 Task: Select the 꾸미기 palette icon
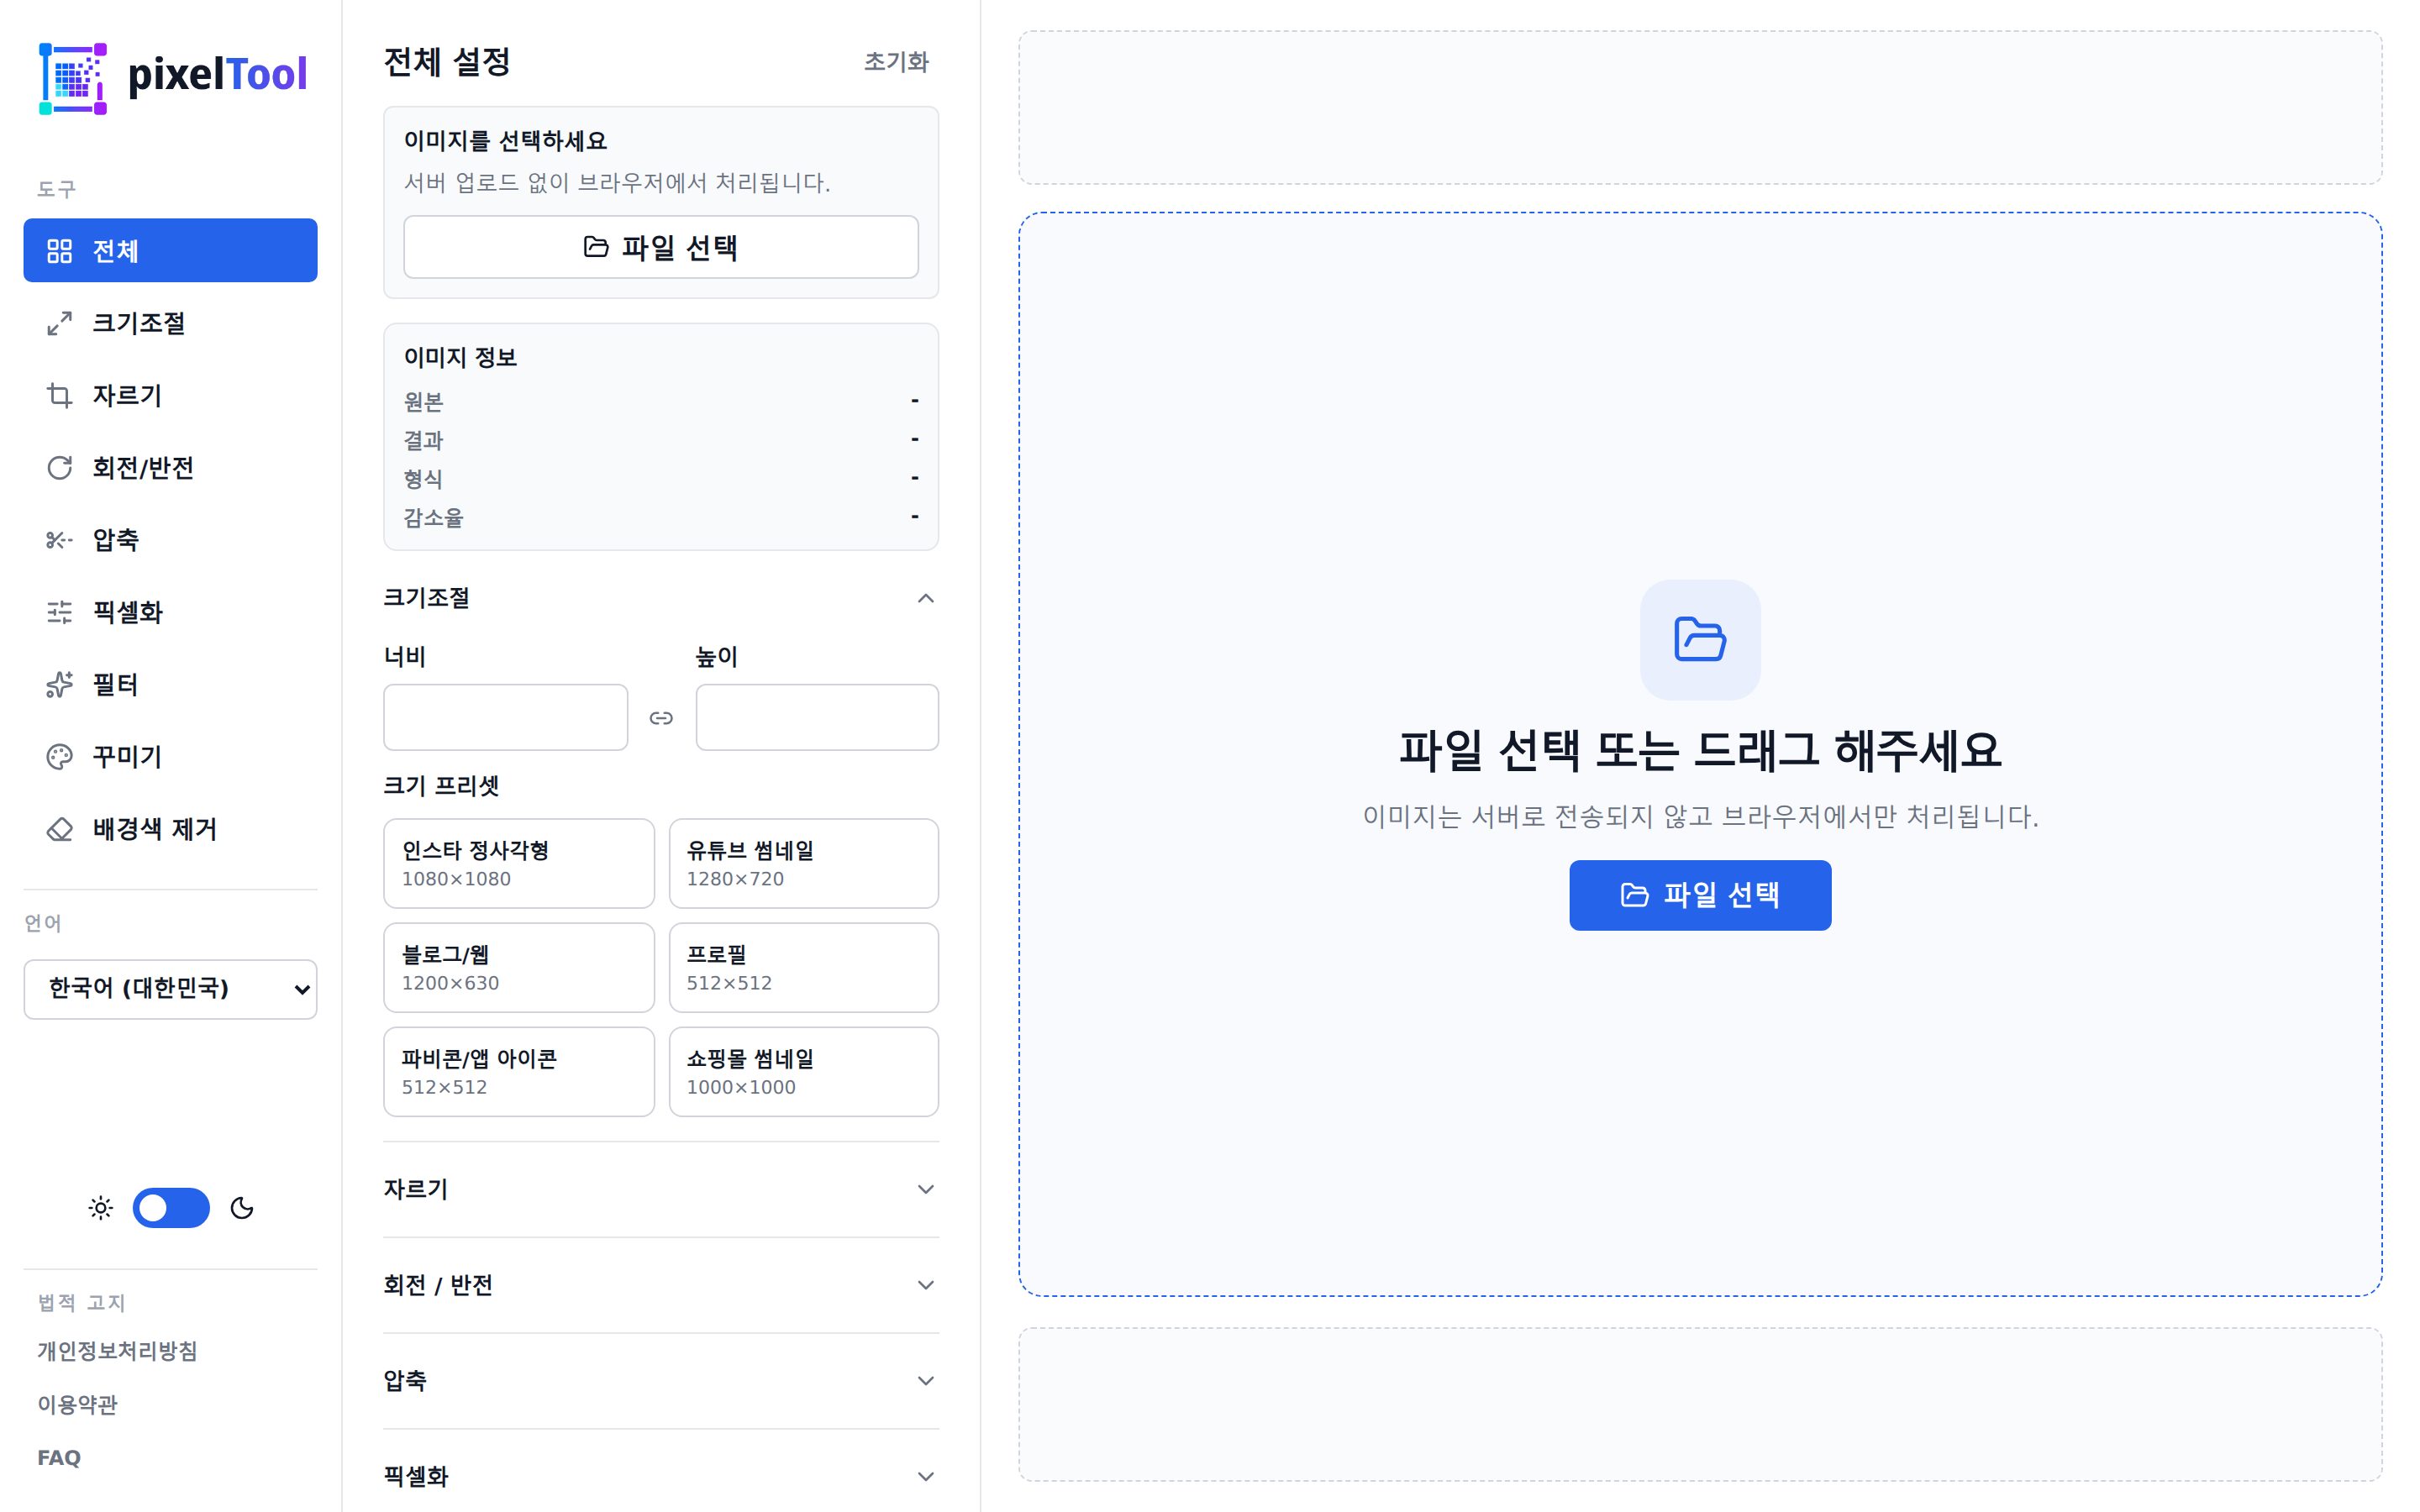click(60, 756)
